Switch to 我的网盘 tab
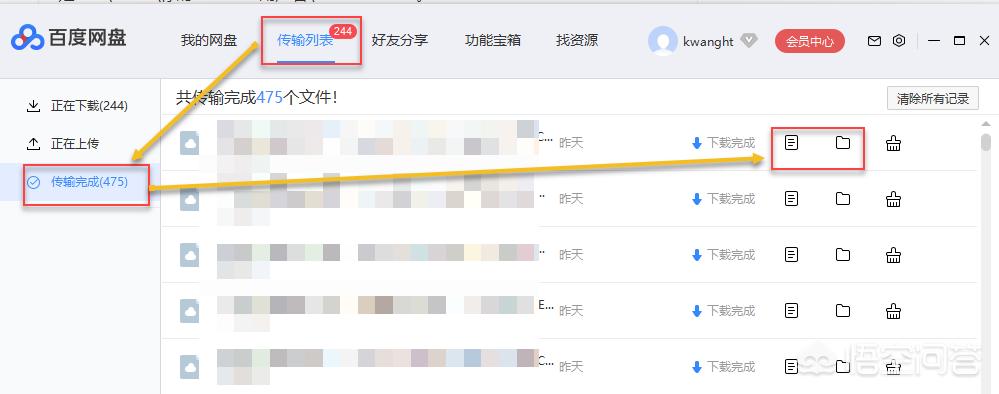 pos(208,41)
